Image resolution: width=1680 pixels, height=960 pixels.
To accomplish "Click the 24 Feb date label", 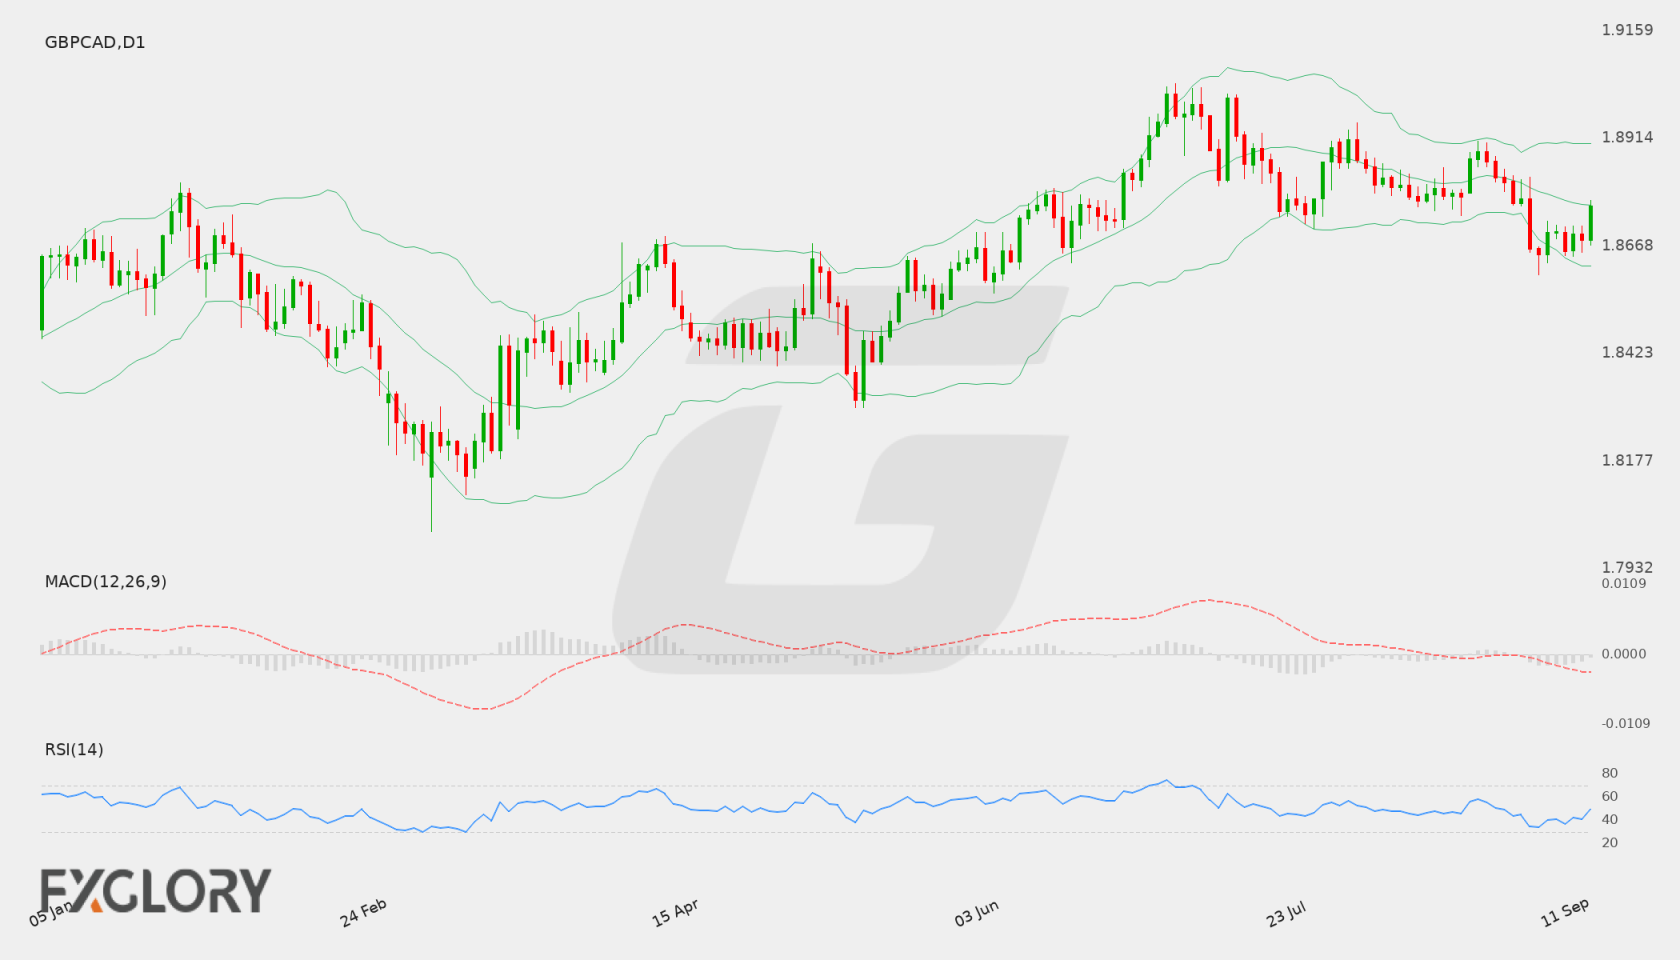I will point(363,913).
